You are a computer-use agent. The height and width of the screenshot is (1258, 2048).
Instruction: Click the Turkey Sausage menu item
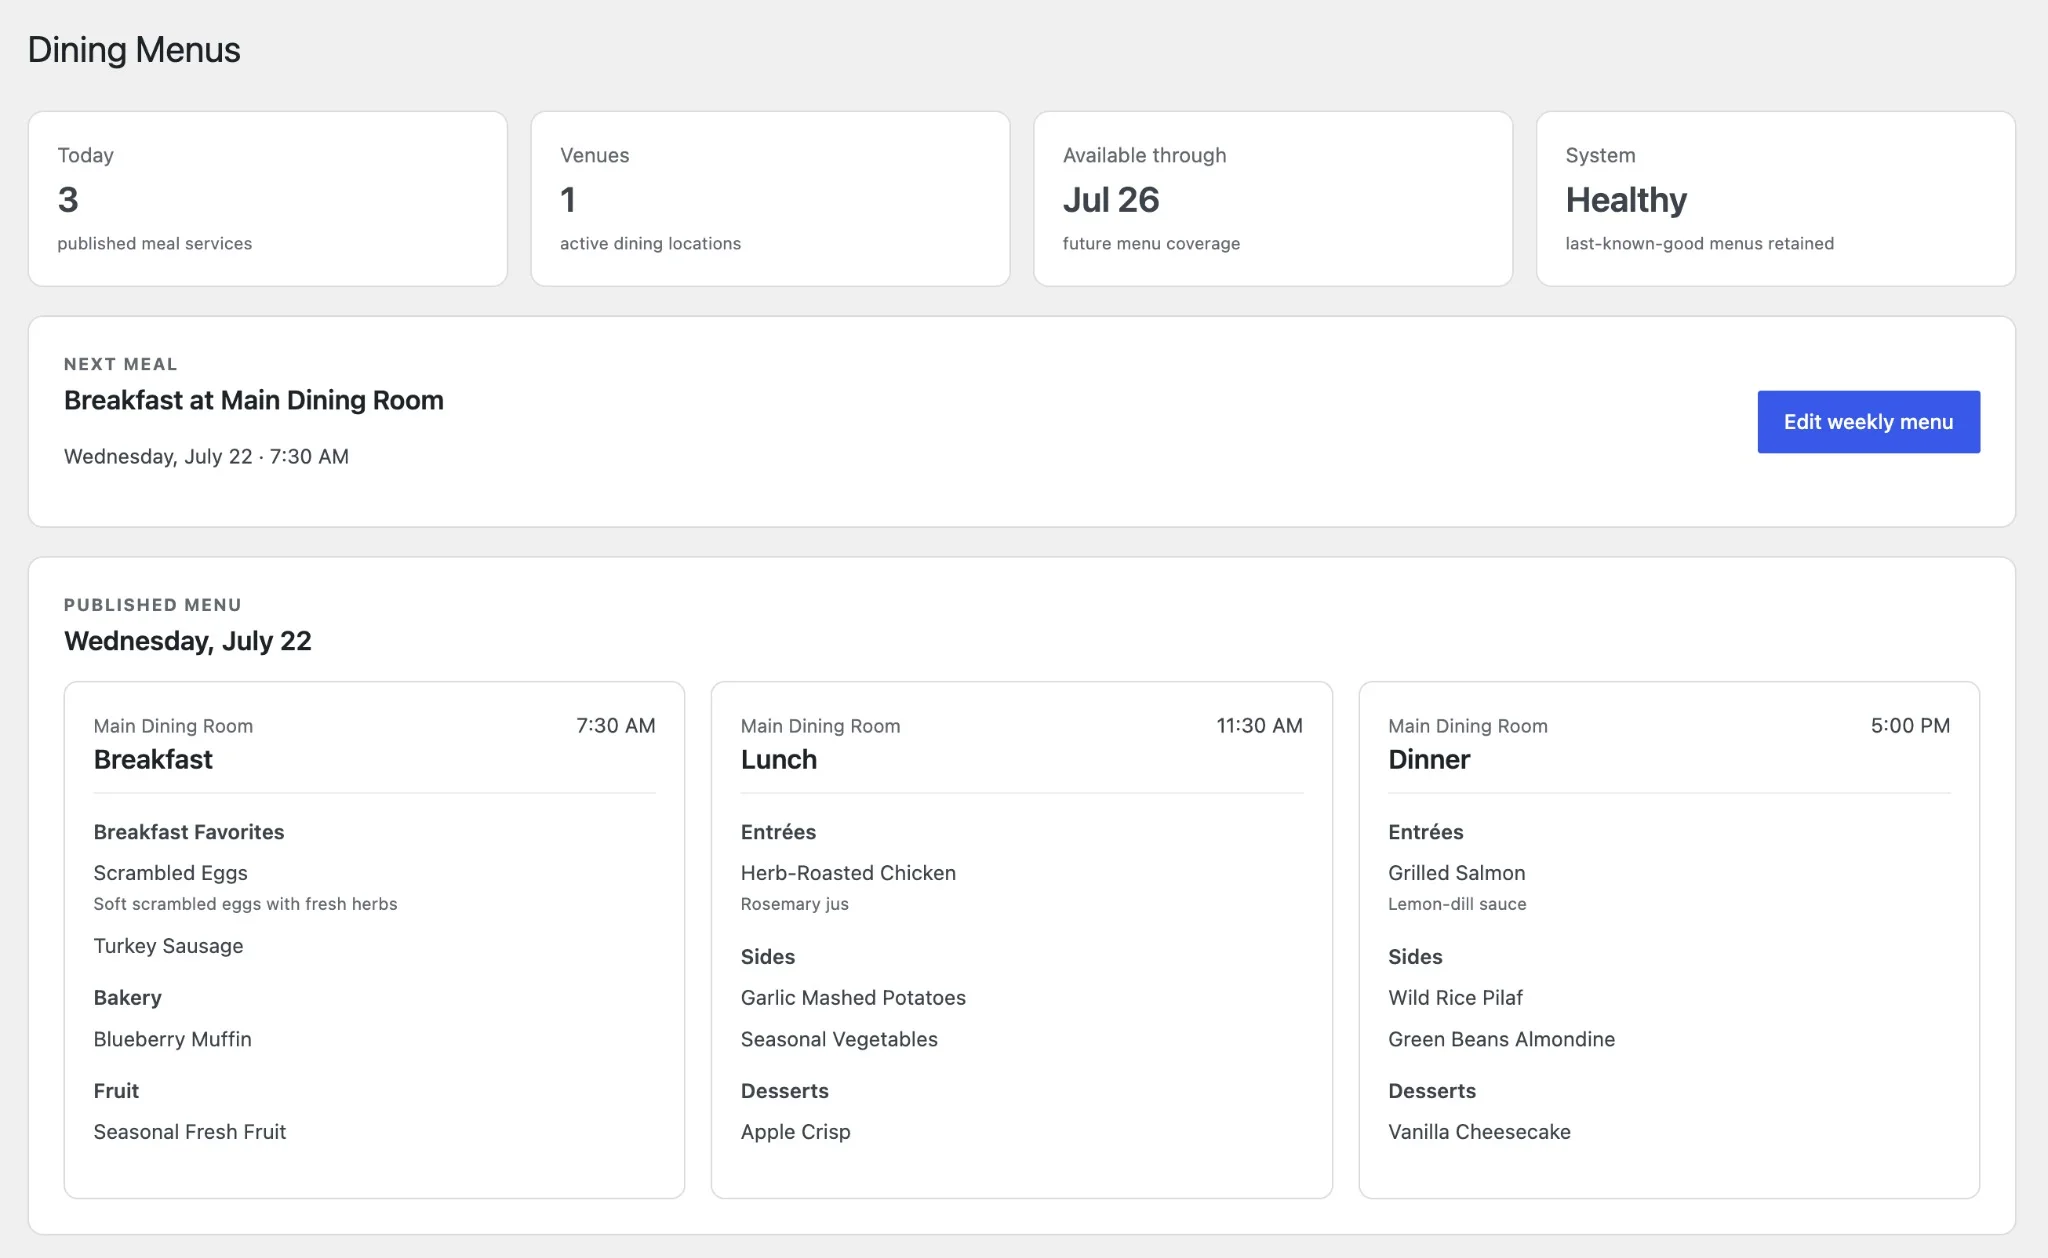pos(169,946)
